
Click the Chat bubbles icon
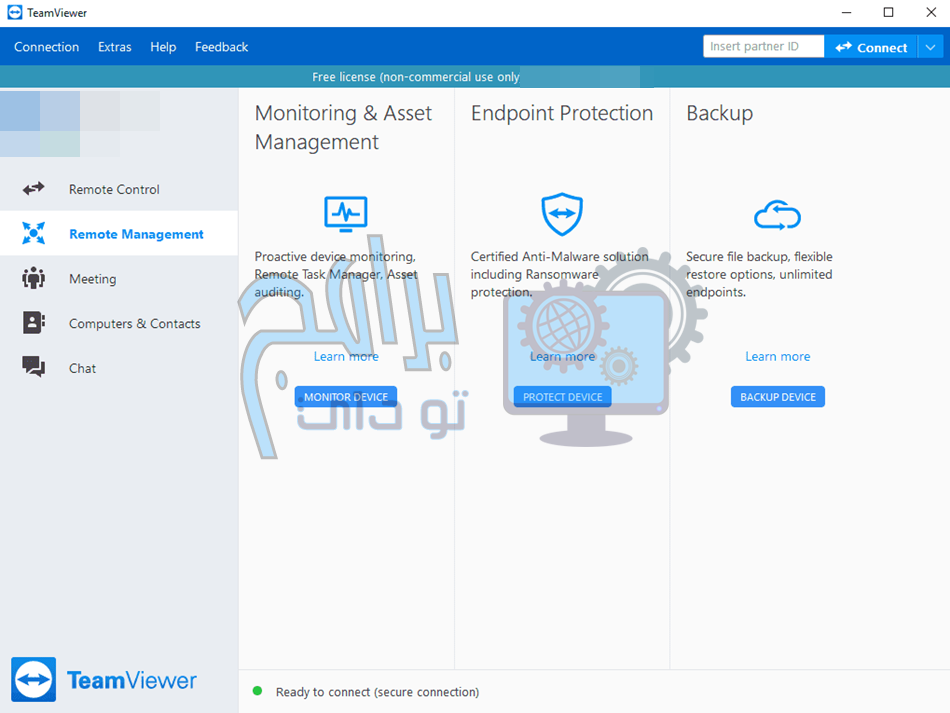[34, 368]
